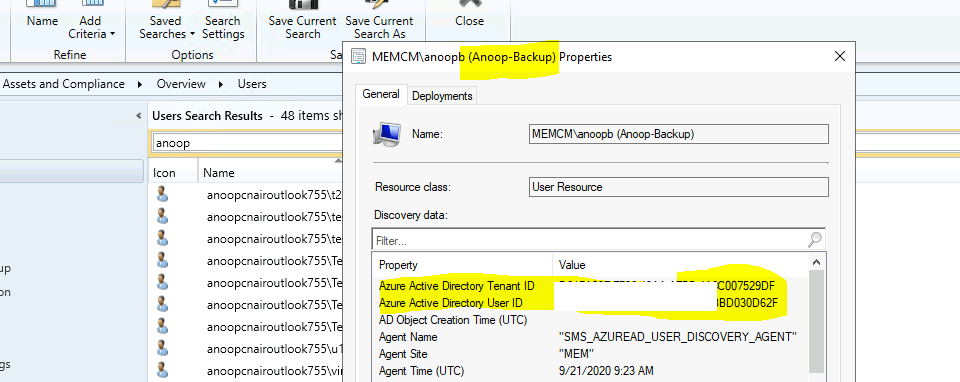Select Users in breadcrumb path
Screen dimensions: 960x382
[x=252, y=84]
